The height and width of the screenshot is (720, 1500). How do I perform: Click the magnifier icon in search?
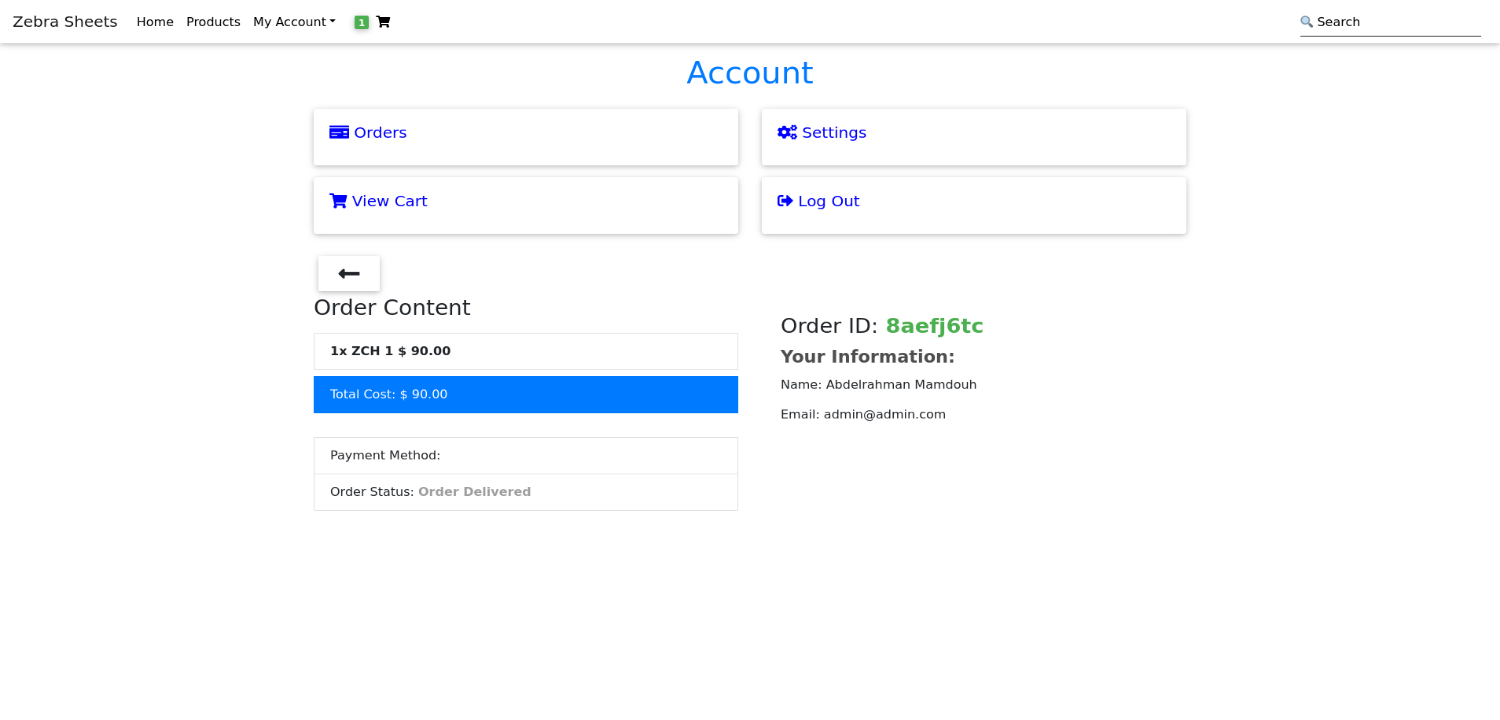[1306, 22]
